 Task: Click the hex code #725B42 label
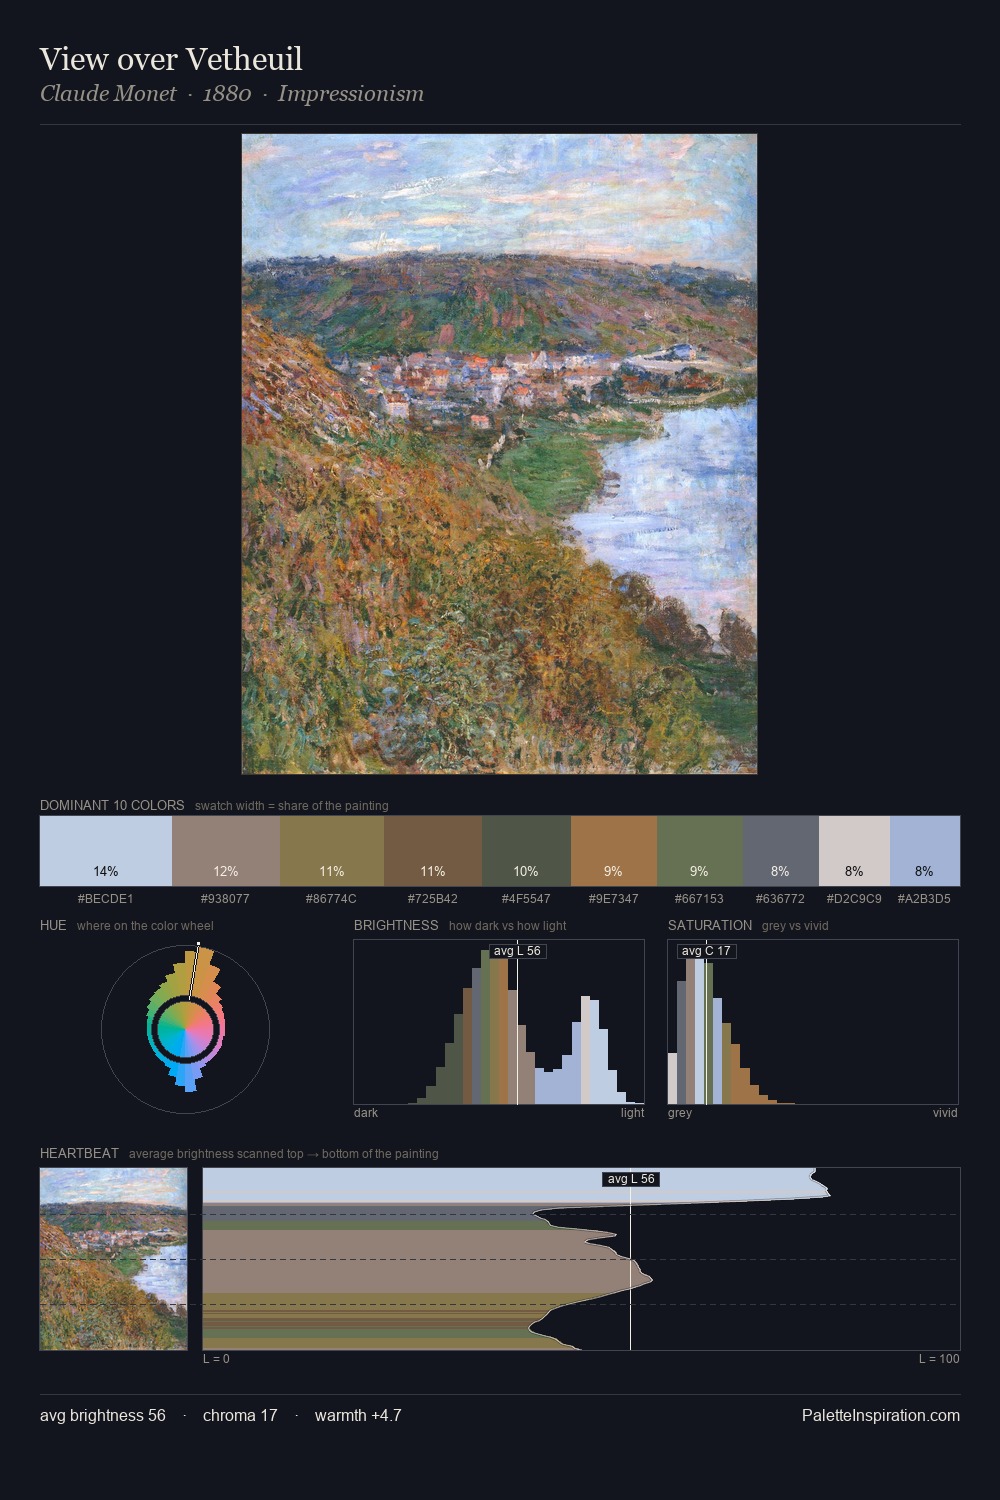(433, 899)
